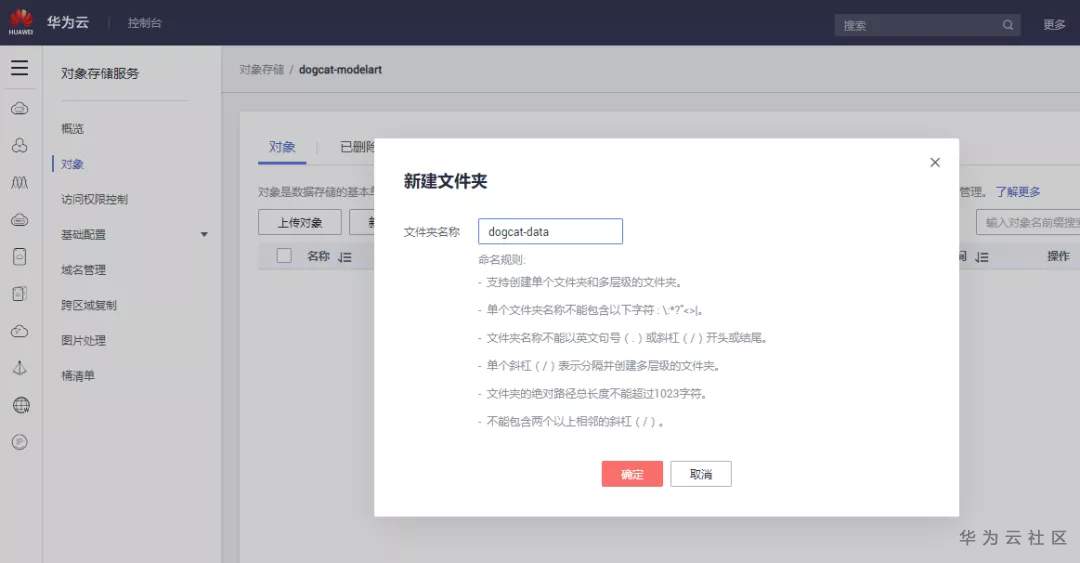
Task: Open the 了解更多 link
Action: (1017, 192)
